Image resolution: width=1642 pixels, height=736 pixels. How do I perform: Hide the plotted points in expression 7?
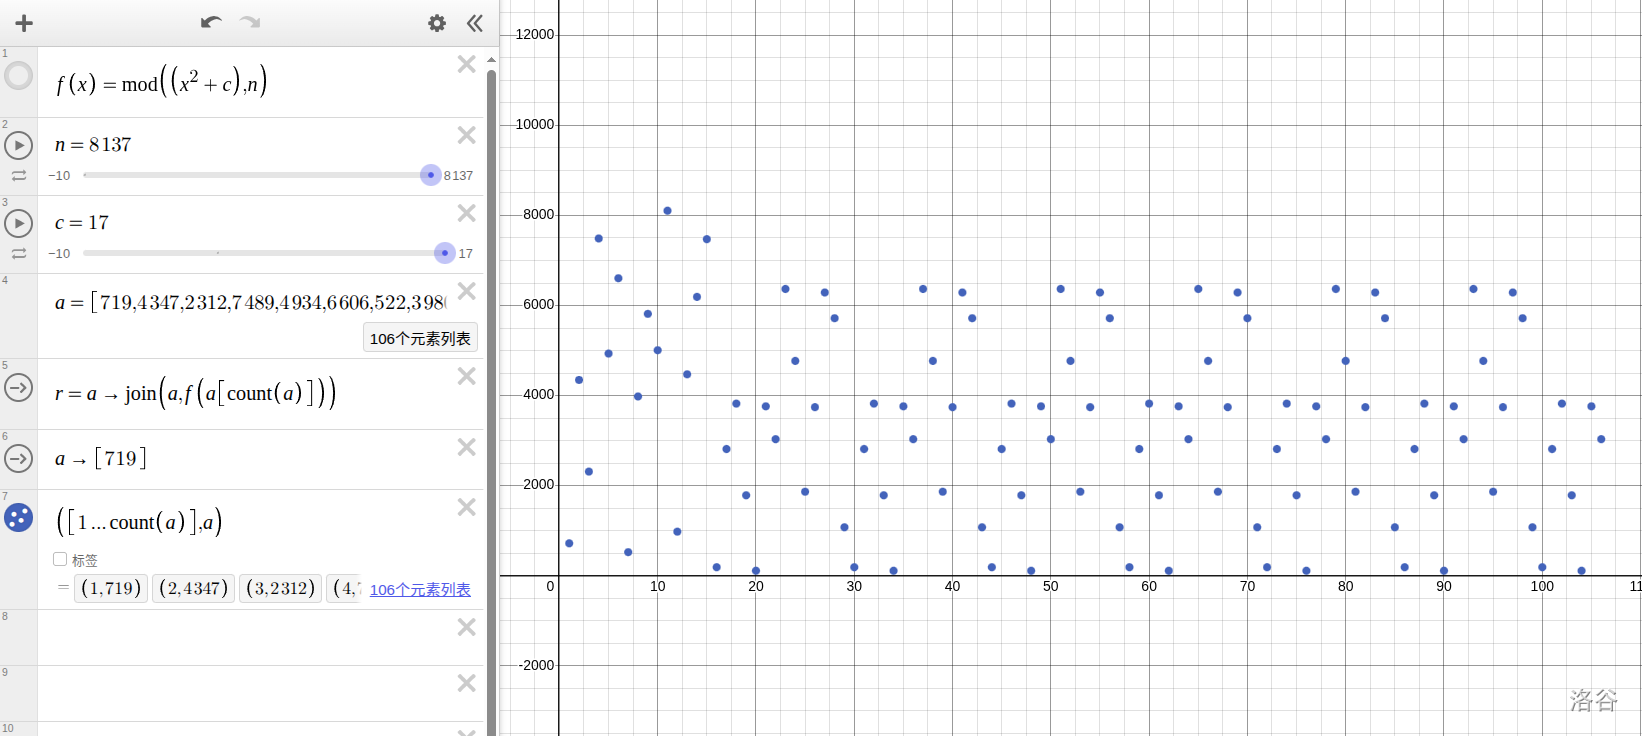pyautogui.click(x=19, y=518)
